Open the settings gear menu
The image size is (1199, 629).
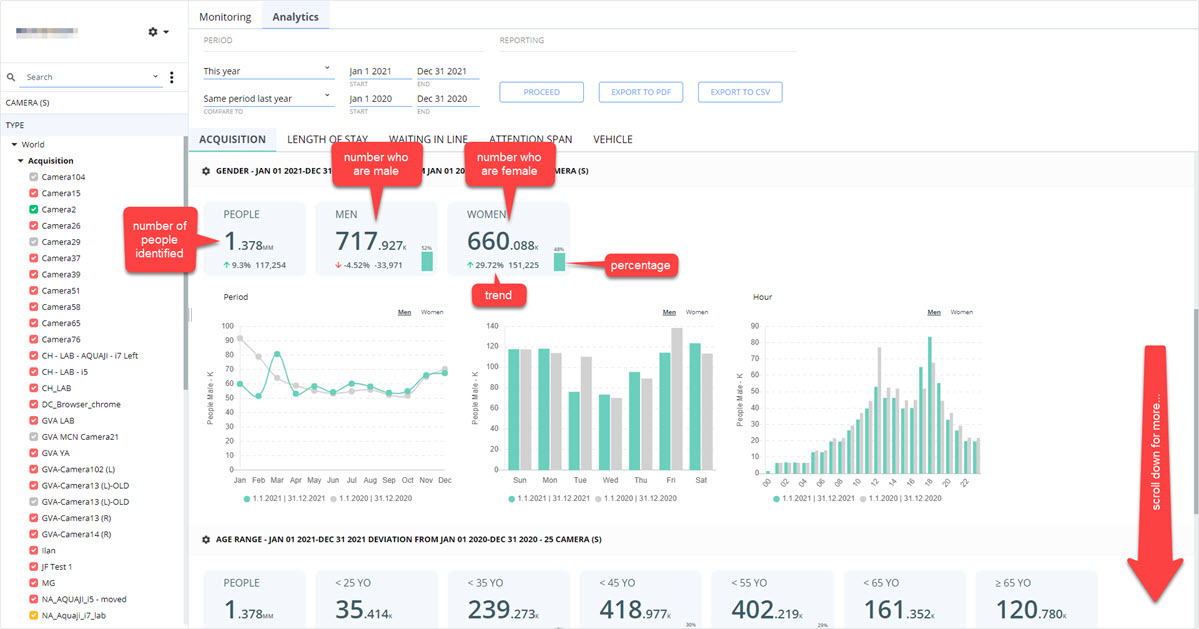pos(158,32)
